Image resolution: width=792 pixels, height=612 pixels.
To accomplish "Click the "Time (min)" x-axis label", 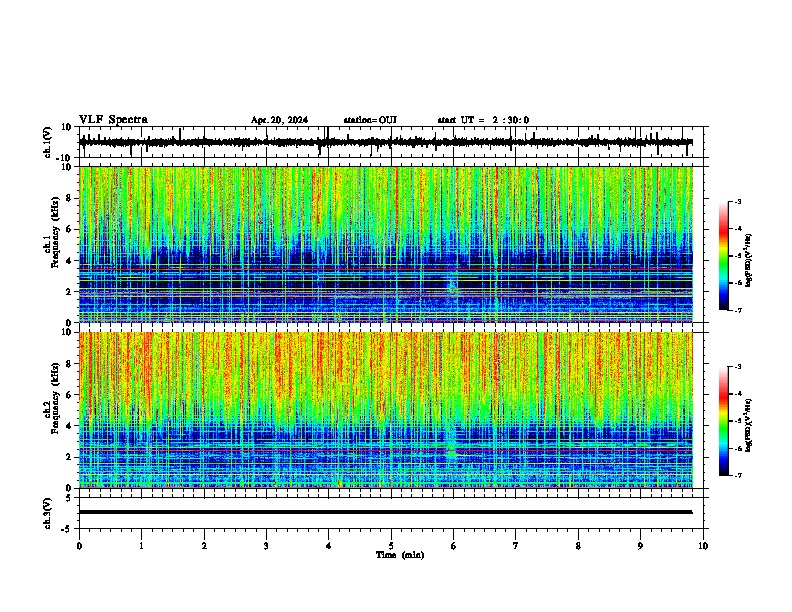I will (x=400, y=555).
